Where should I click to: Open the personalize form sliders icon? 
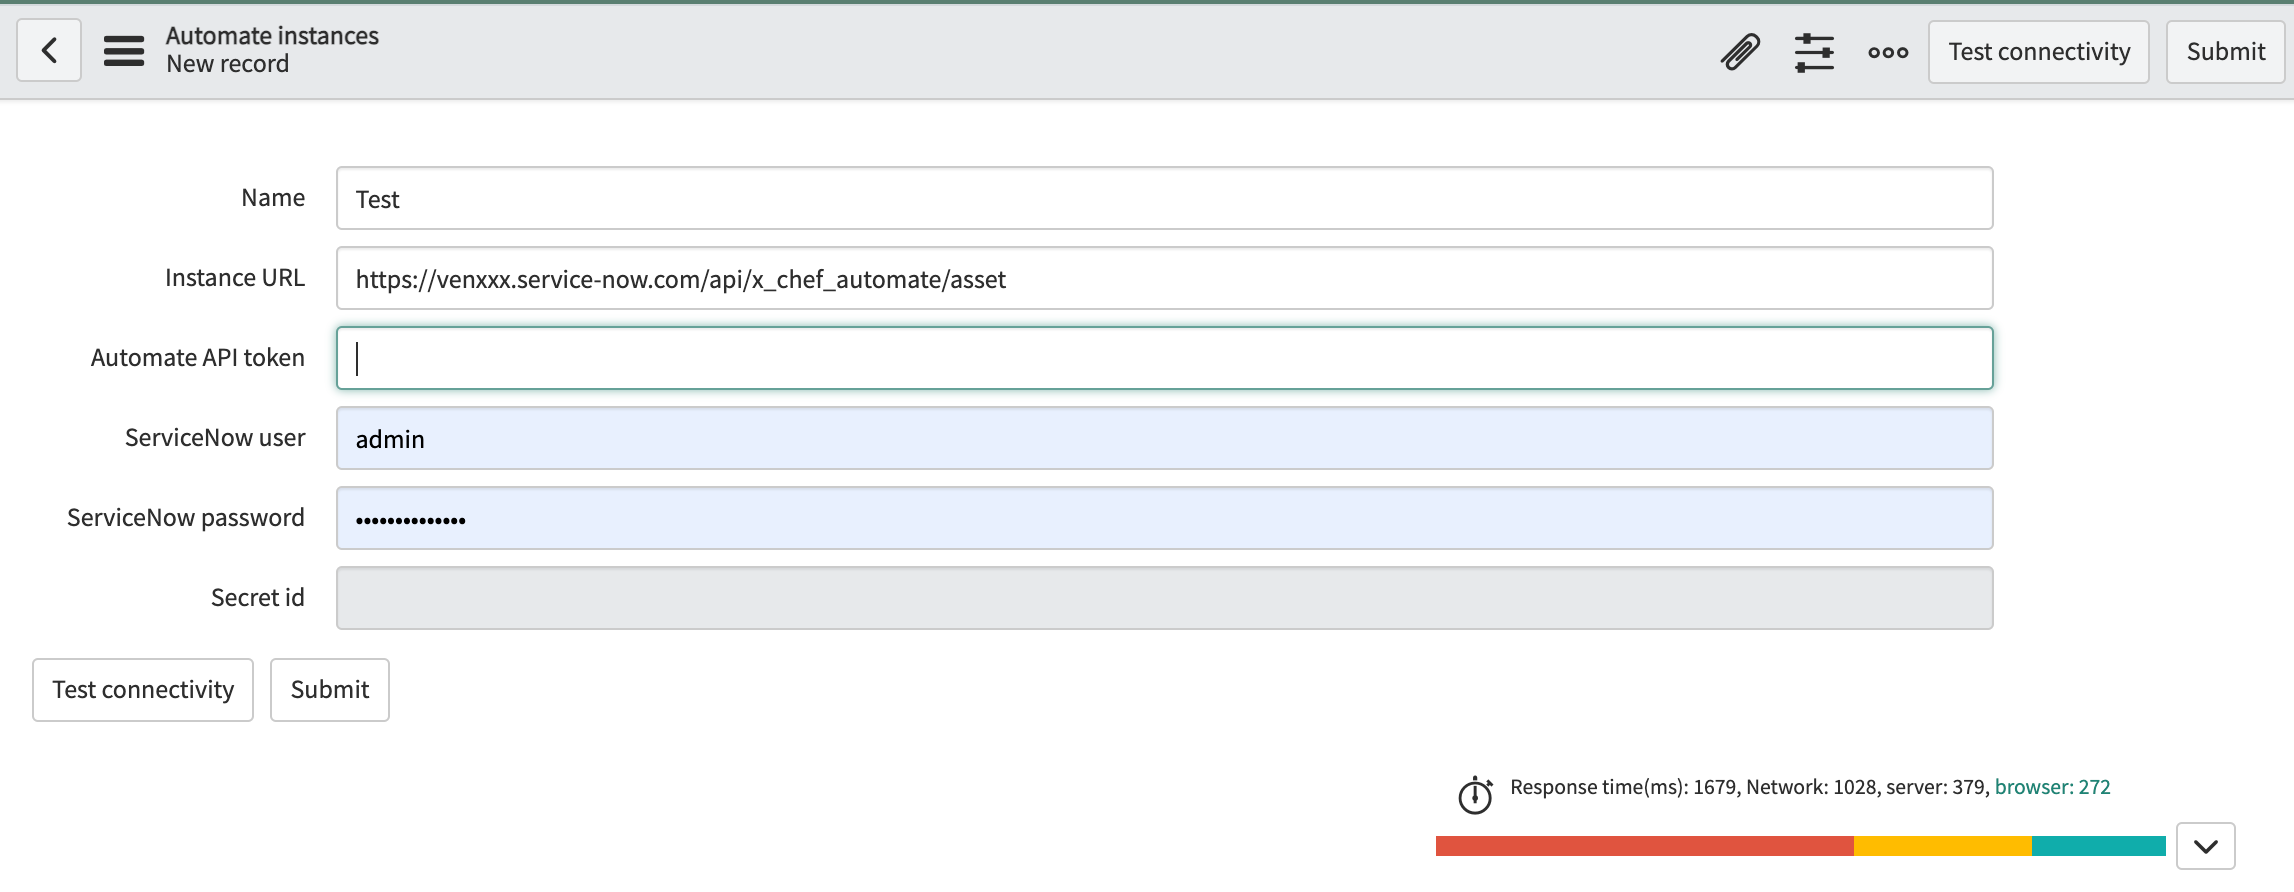1813,52
